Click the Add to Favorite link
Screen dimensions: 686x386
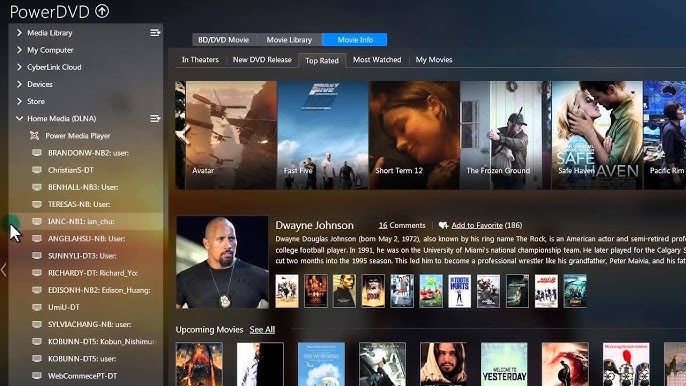coord(477,225)
